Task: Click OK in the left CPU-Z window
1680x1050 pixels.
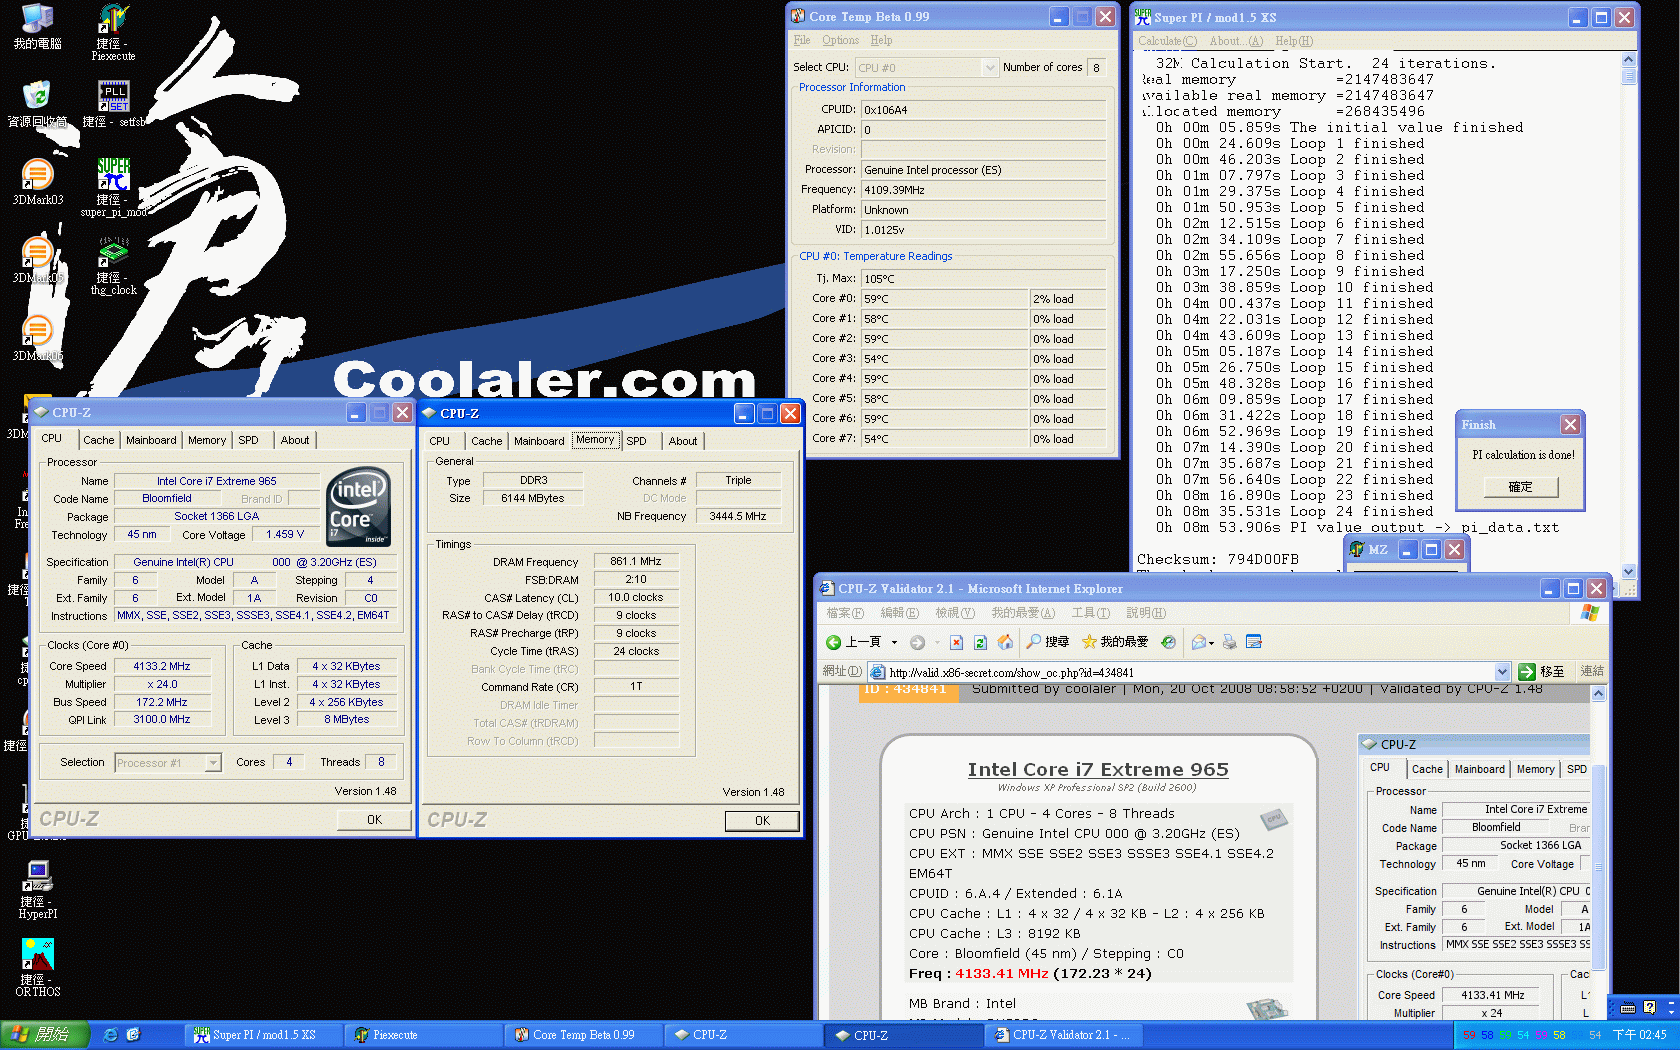Action: pyautogui.click(x=374, y=820)
